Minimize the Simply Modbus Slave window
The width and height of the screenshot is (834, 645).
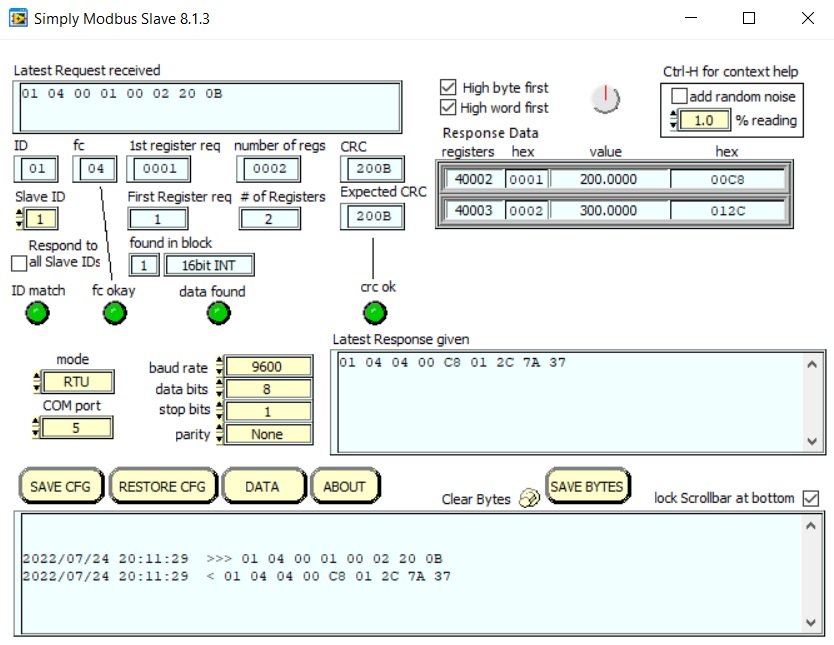[x=691, y=18]
